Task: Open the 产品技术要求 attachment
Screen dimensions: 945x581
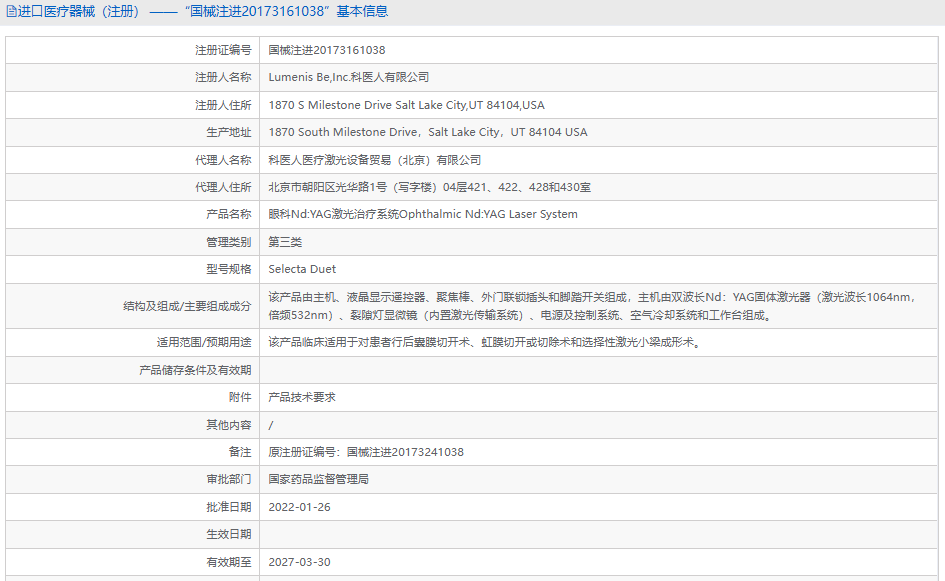Action: 301,397
